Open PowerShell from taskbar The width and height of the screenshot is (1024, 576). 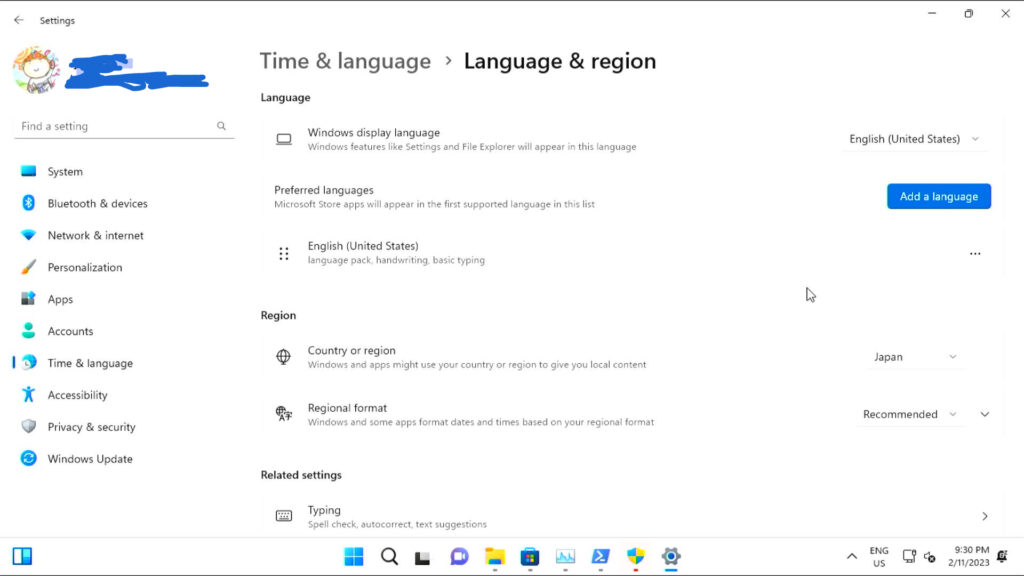click(x=600, y=556)
